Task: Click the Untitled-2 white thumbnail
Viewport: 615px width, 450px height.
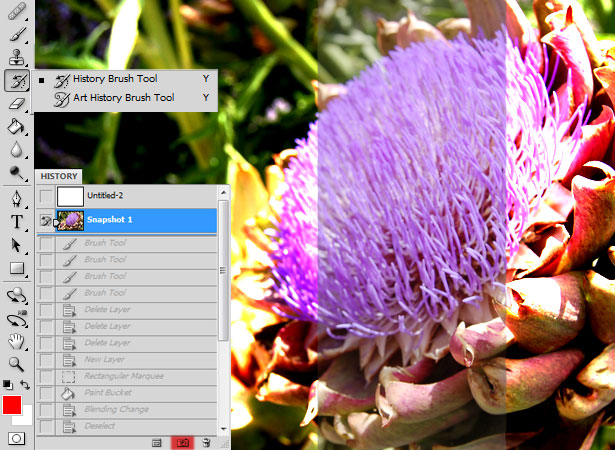Action: tap(71, 196)
